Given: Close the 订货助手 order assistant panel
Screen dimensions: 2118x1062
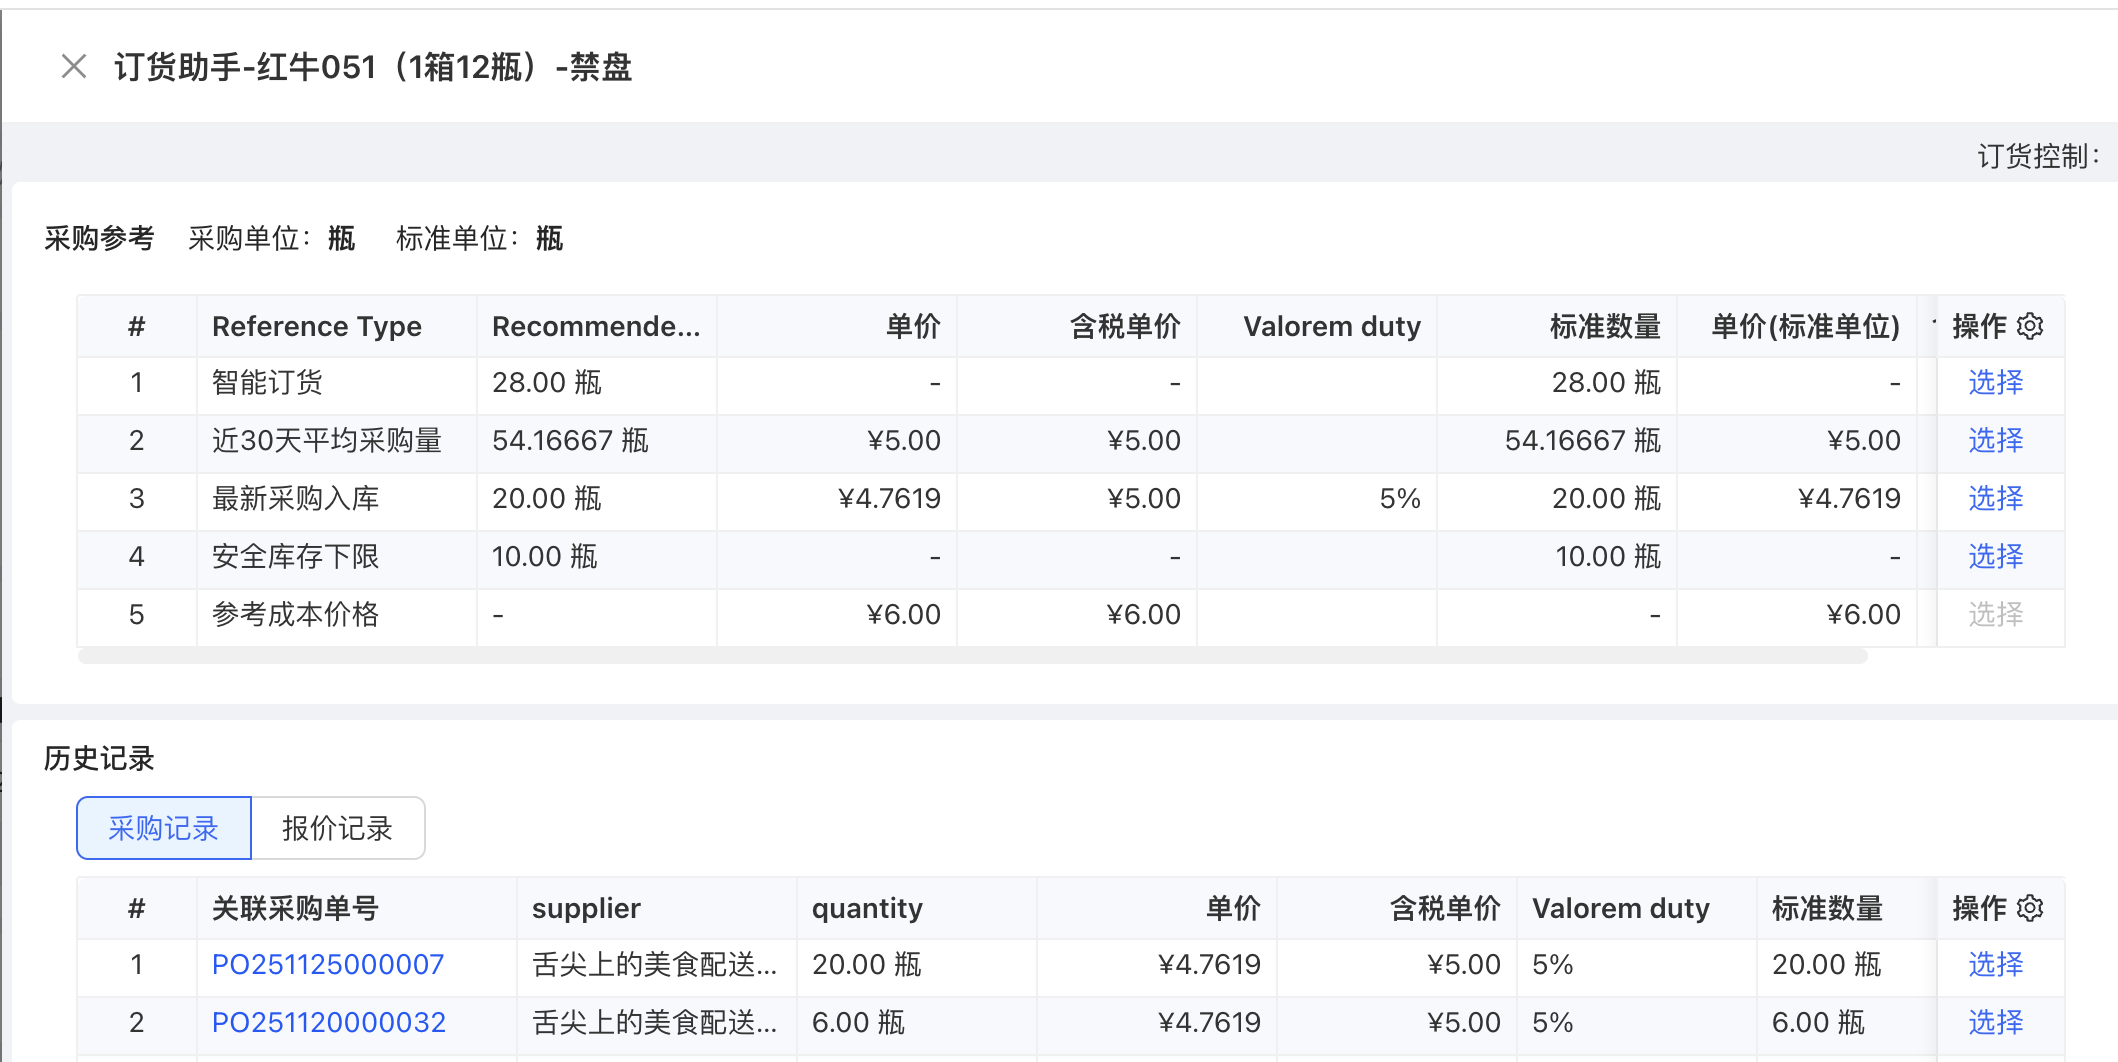Looking at the screenshot, I should tap(74, 67).
